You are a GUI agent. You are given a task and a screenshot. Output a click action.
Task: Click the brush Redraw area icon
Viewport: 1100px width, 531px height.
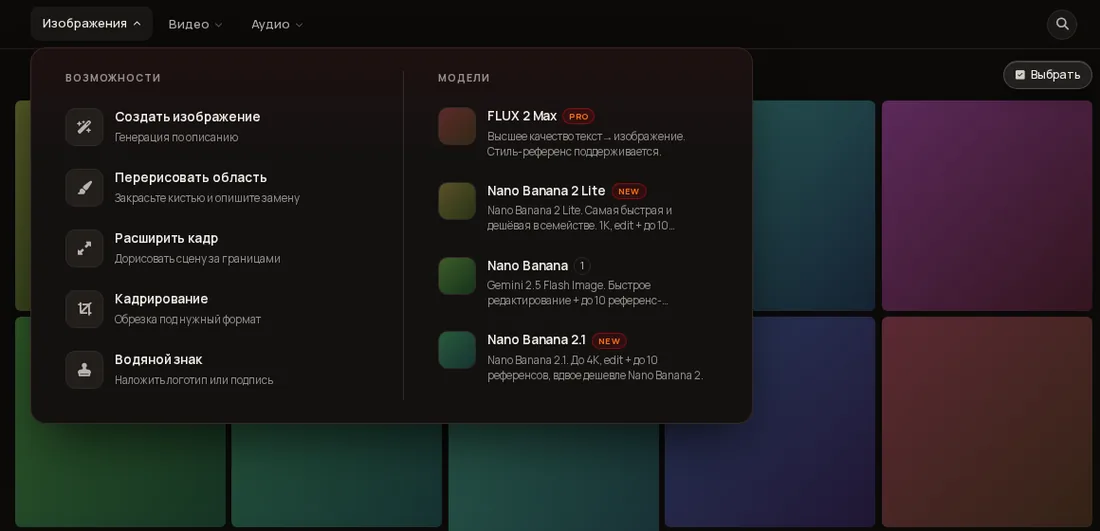coord(84,187)
